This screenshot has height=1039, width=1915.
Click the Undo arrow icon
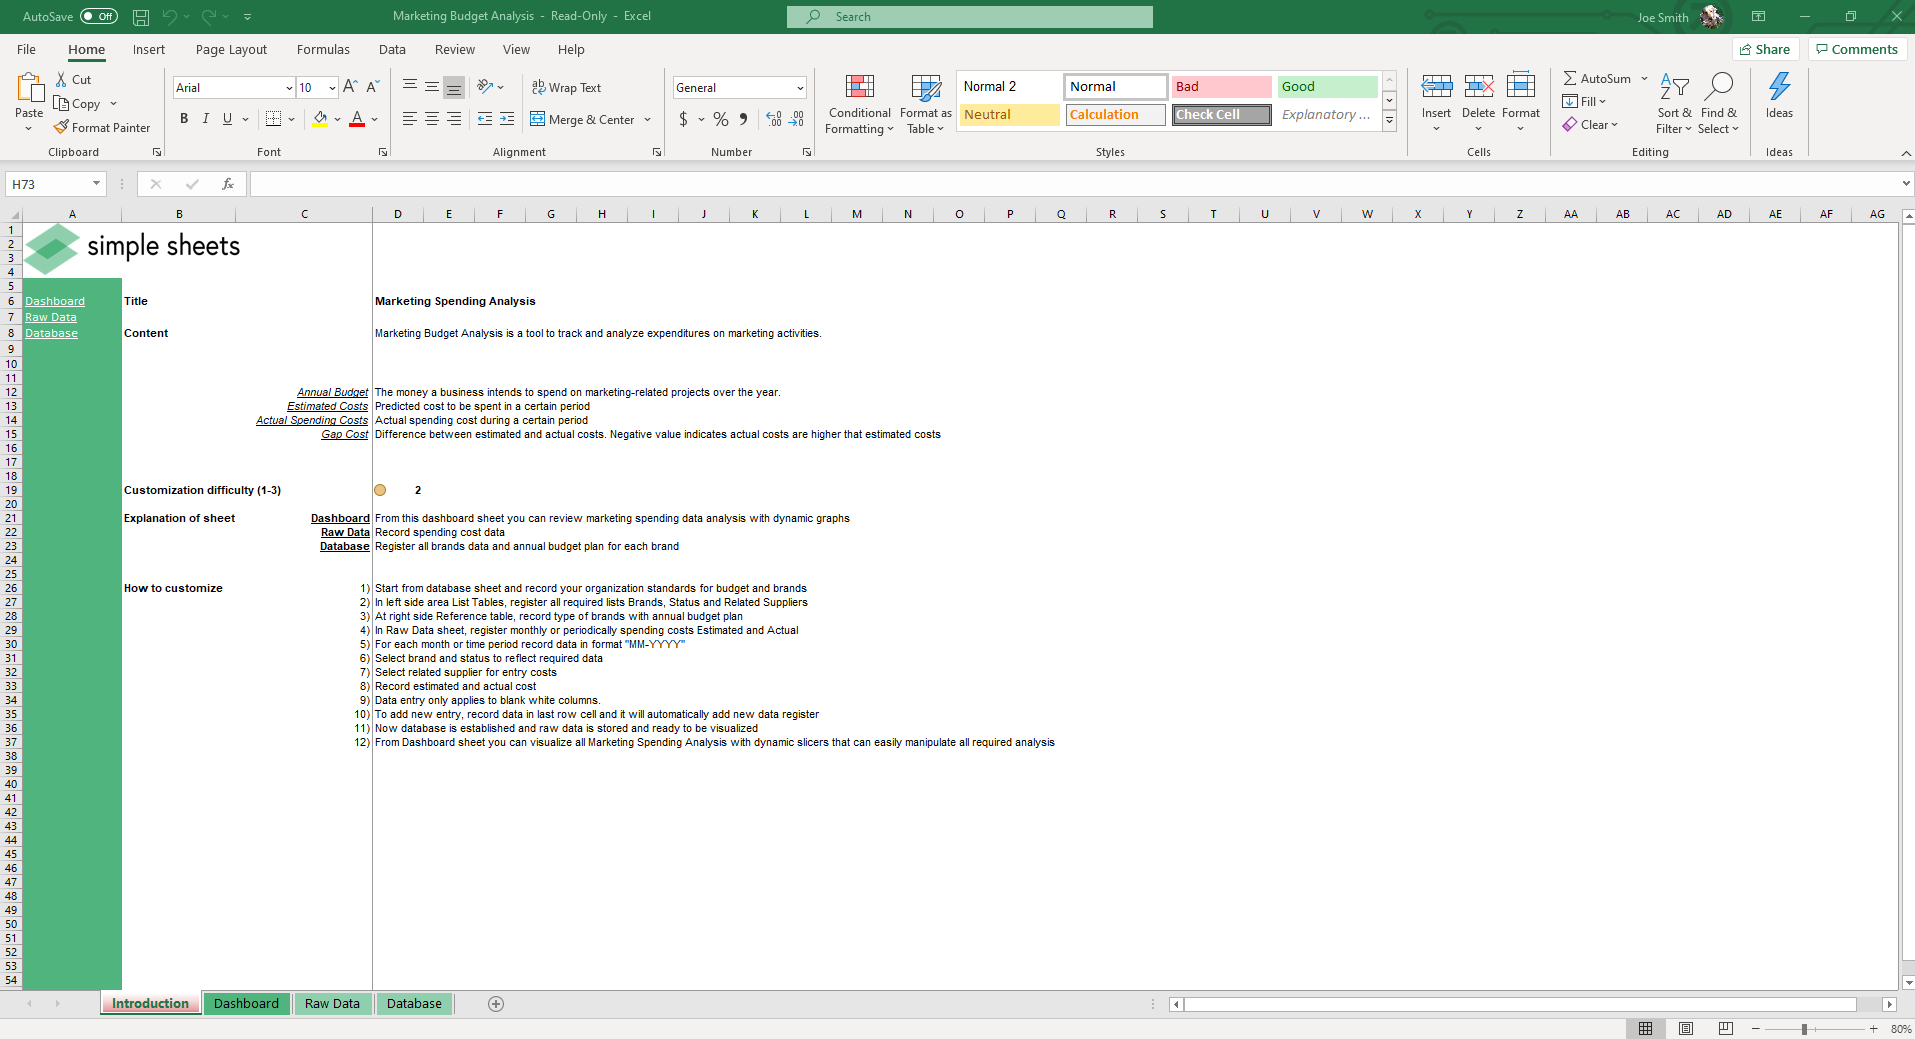(169, 17)
